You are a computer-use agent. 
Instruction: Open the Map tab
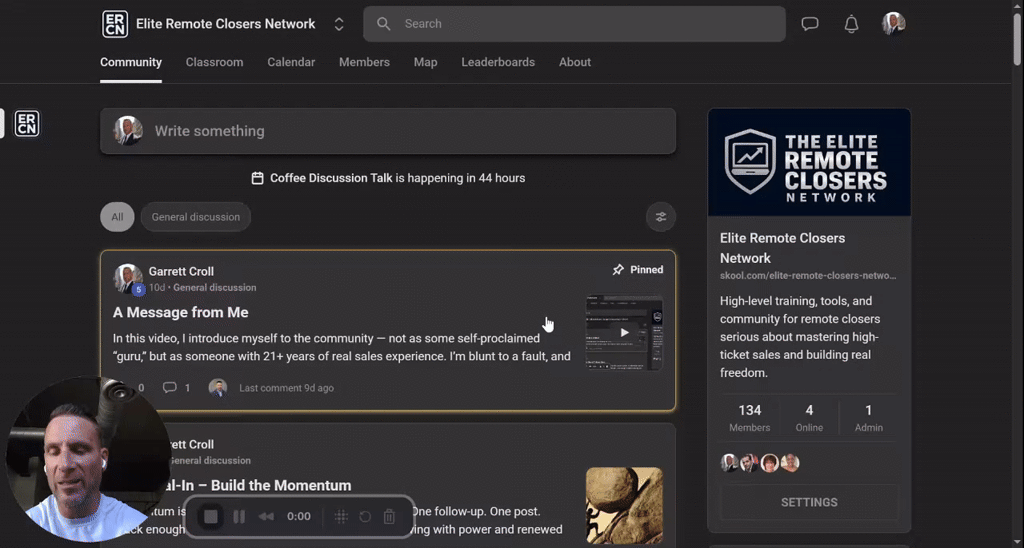[x=425, y=62]
